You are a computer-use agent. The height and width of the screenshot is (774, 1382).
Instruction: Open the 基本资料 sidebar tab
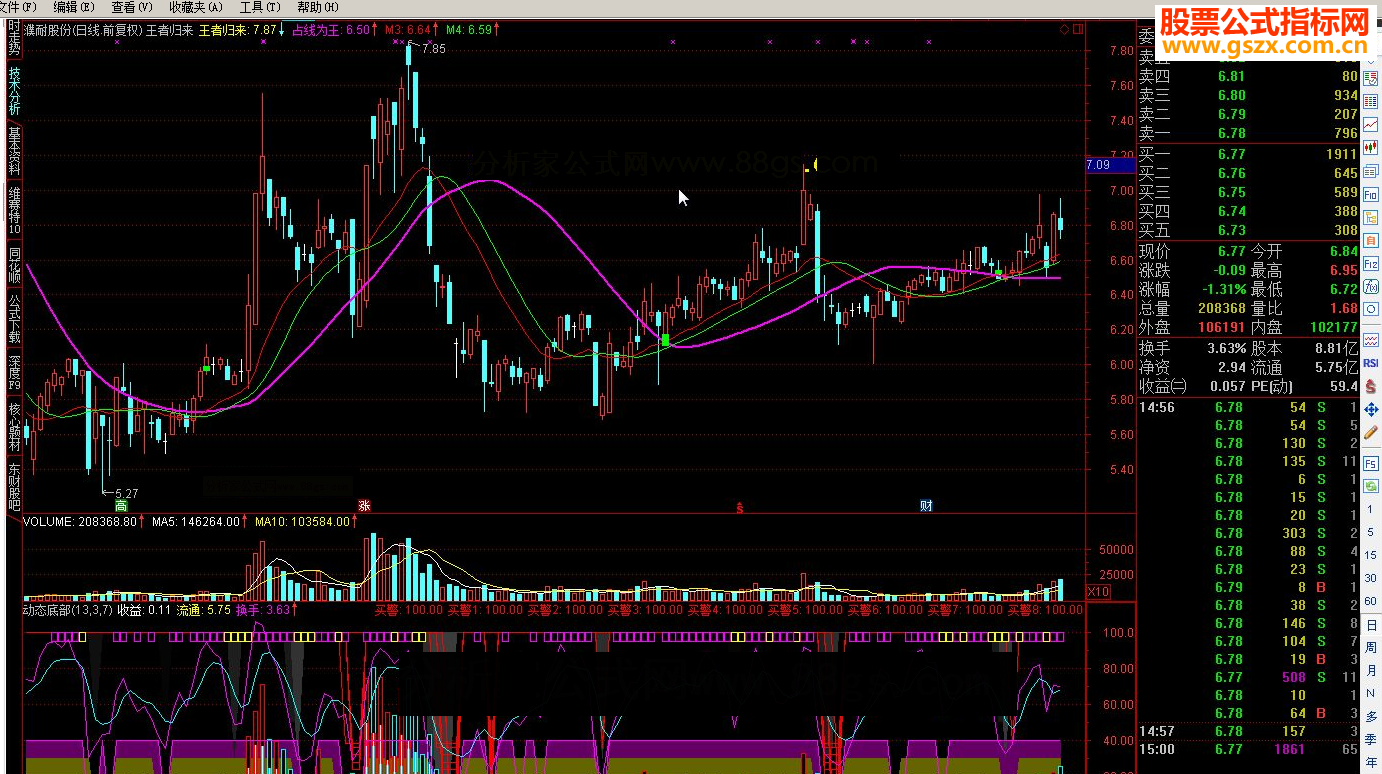click(14, 151)
